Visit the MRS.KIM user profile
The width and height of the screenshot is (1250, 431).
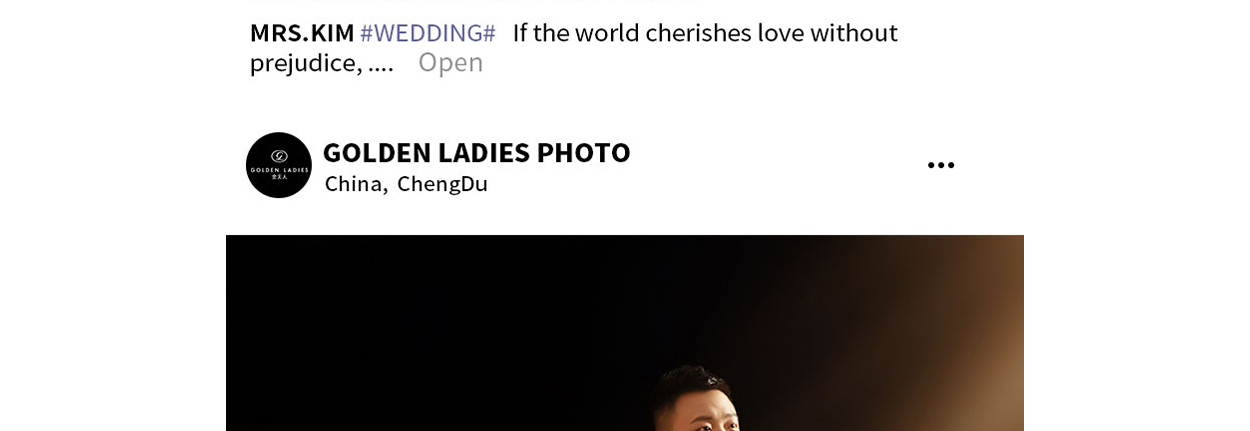302,33
